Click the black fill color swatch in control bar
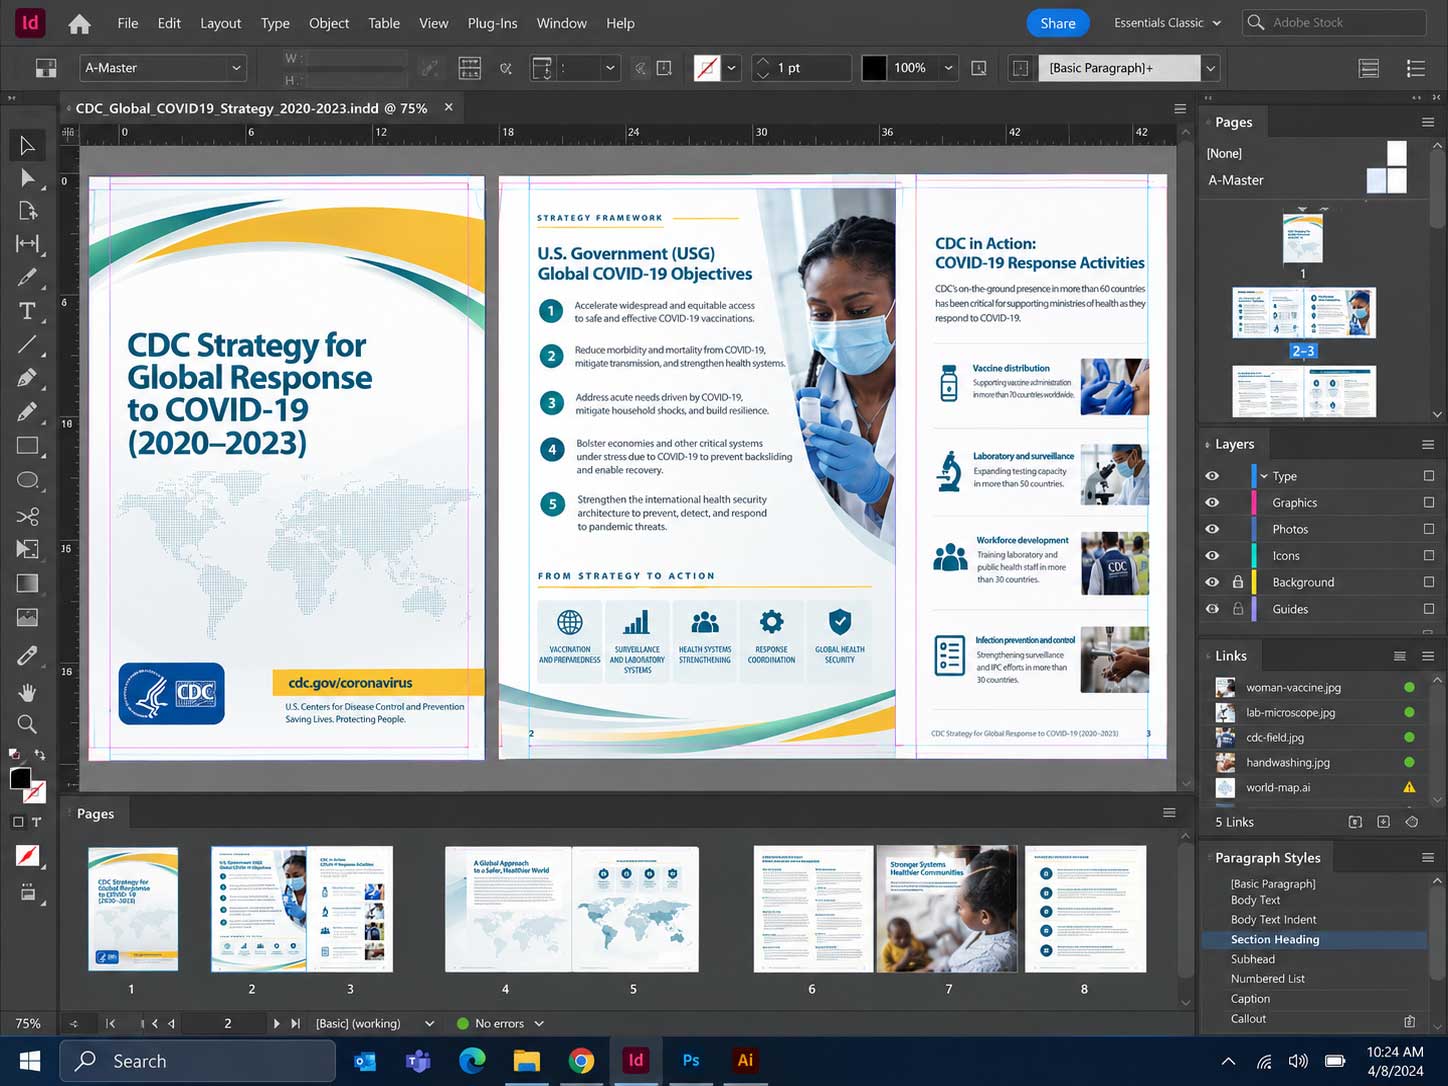The width and height of the screenshot is (1448, 1086). click(874, 68)
